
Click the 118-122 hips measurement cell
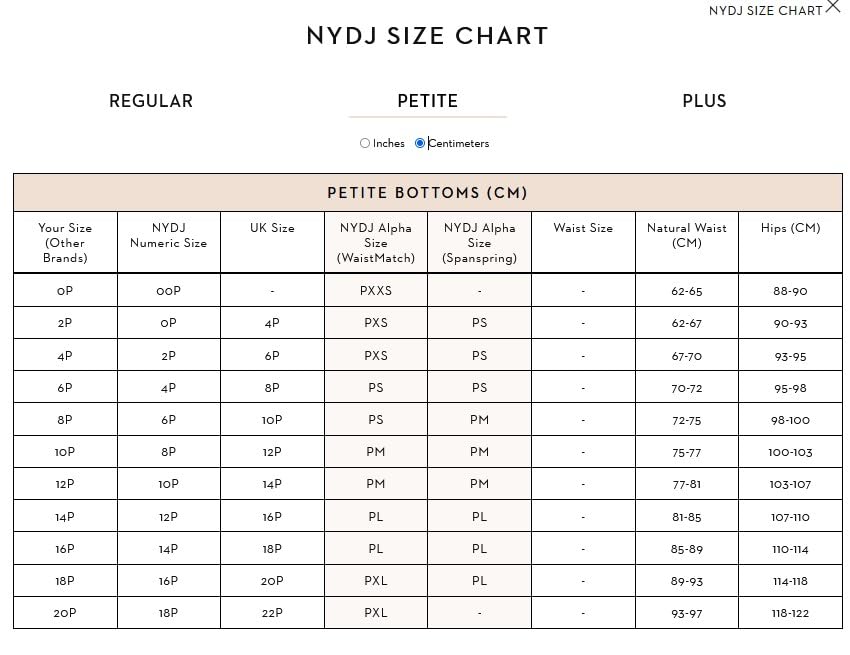pos(790,613)
